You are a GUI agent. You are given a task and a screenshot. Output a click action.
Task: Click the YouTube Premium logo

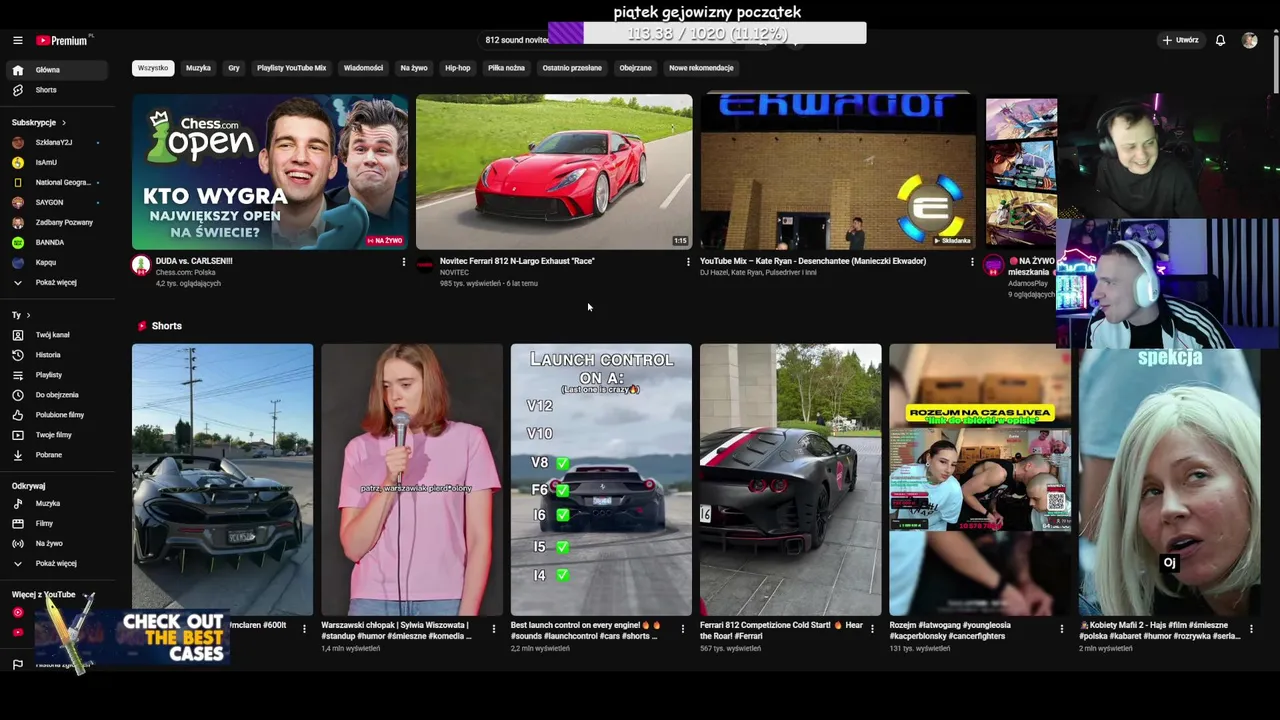pyautogui.click(x=64, y=40)
